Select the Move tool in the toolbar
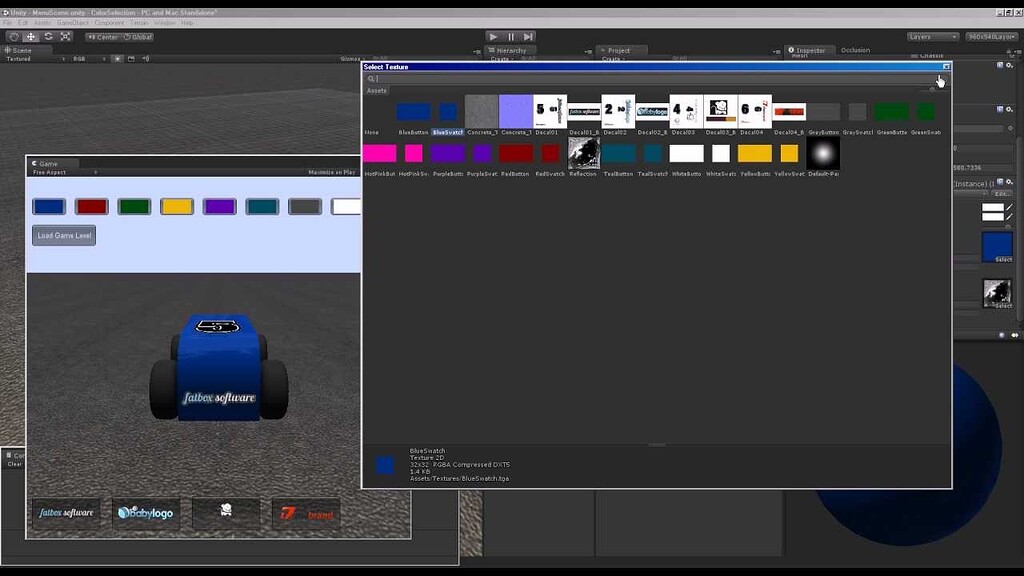 30,36
